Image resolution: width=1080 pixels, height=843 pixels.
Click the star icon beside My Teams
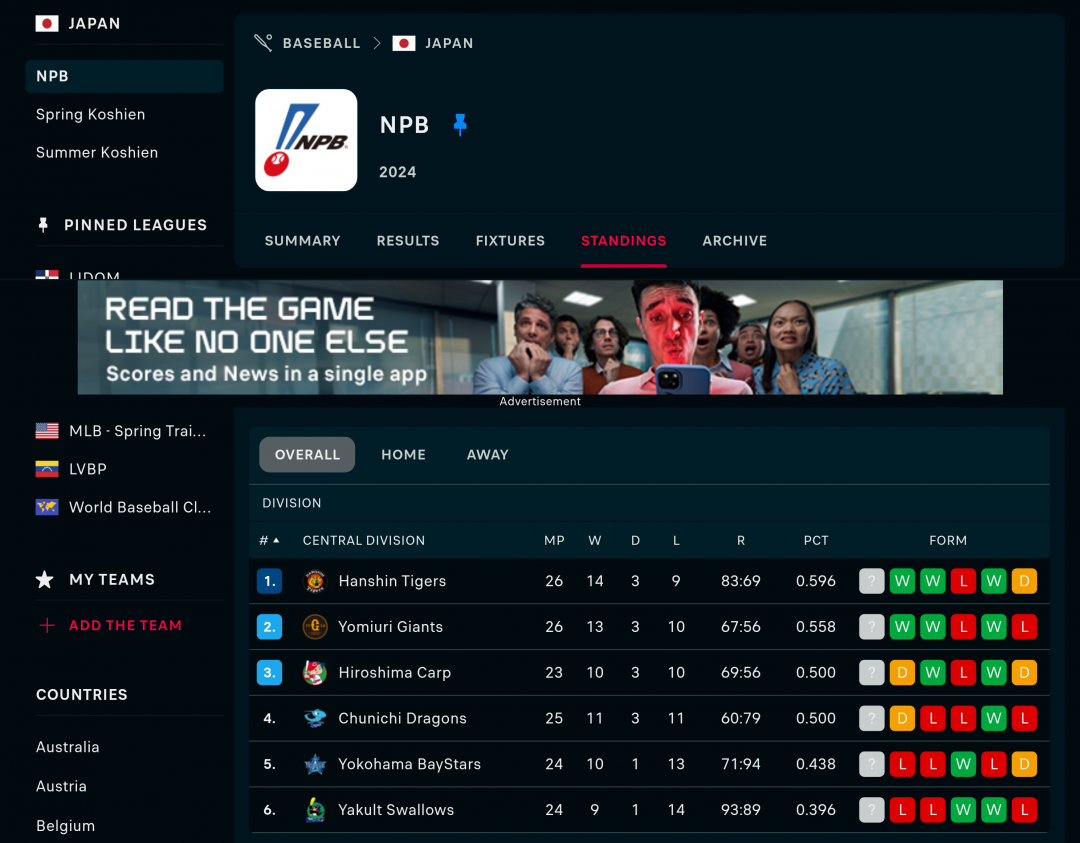(x=45, y=579)
